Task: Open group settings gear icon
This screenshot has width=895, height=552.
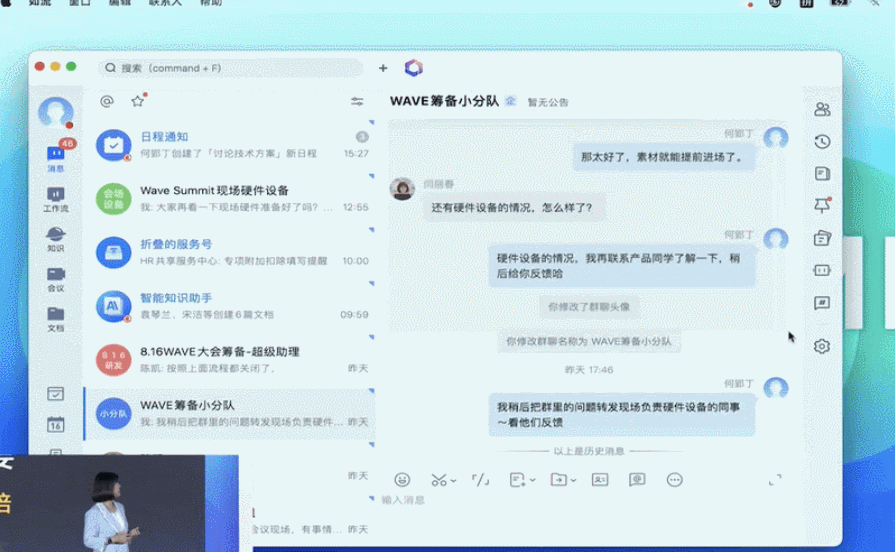Action: pyautogui.click(x=822, y=346)
